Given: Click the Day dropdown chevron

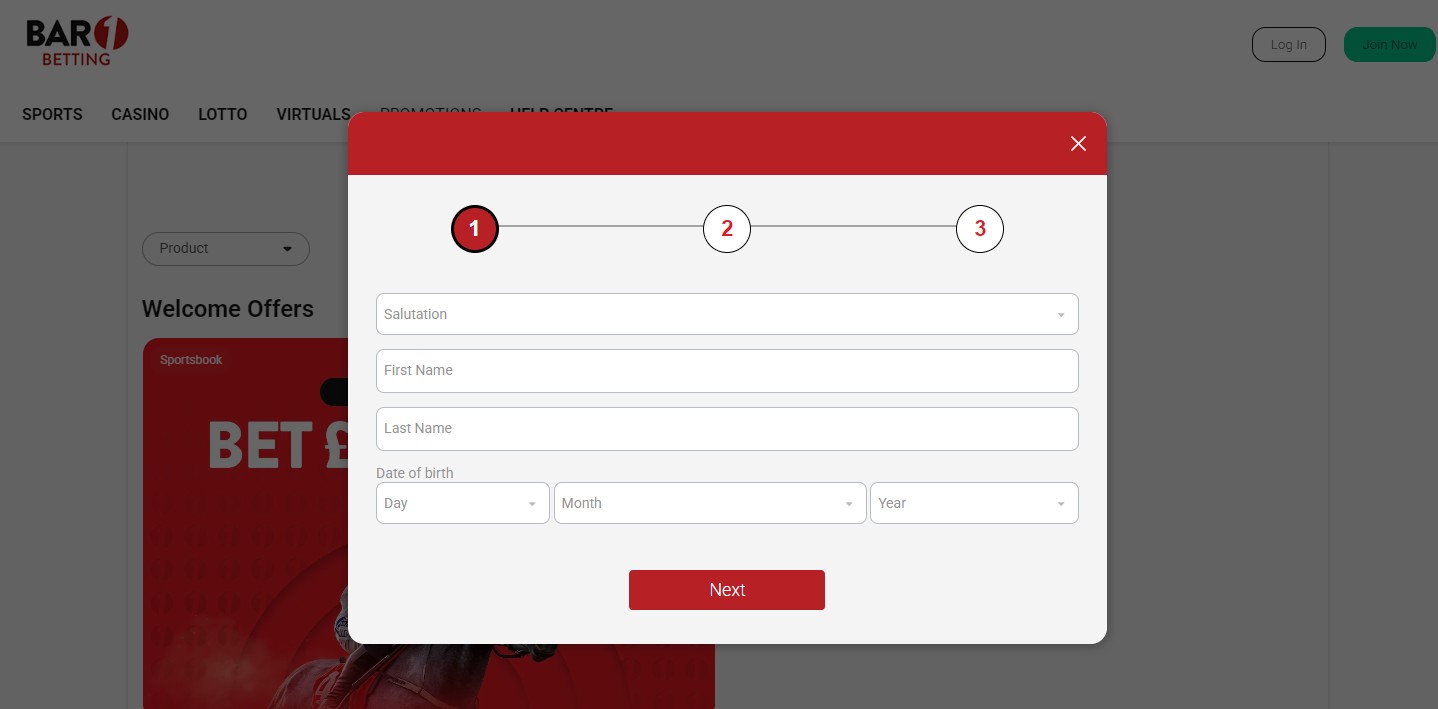Looking at the screenshot, I should [531, 503].
